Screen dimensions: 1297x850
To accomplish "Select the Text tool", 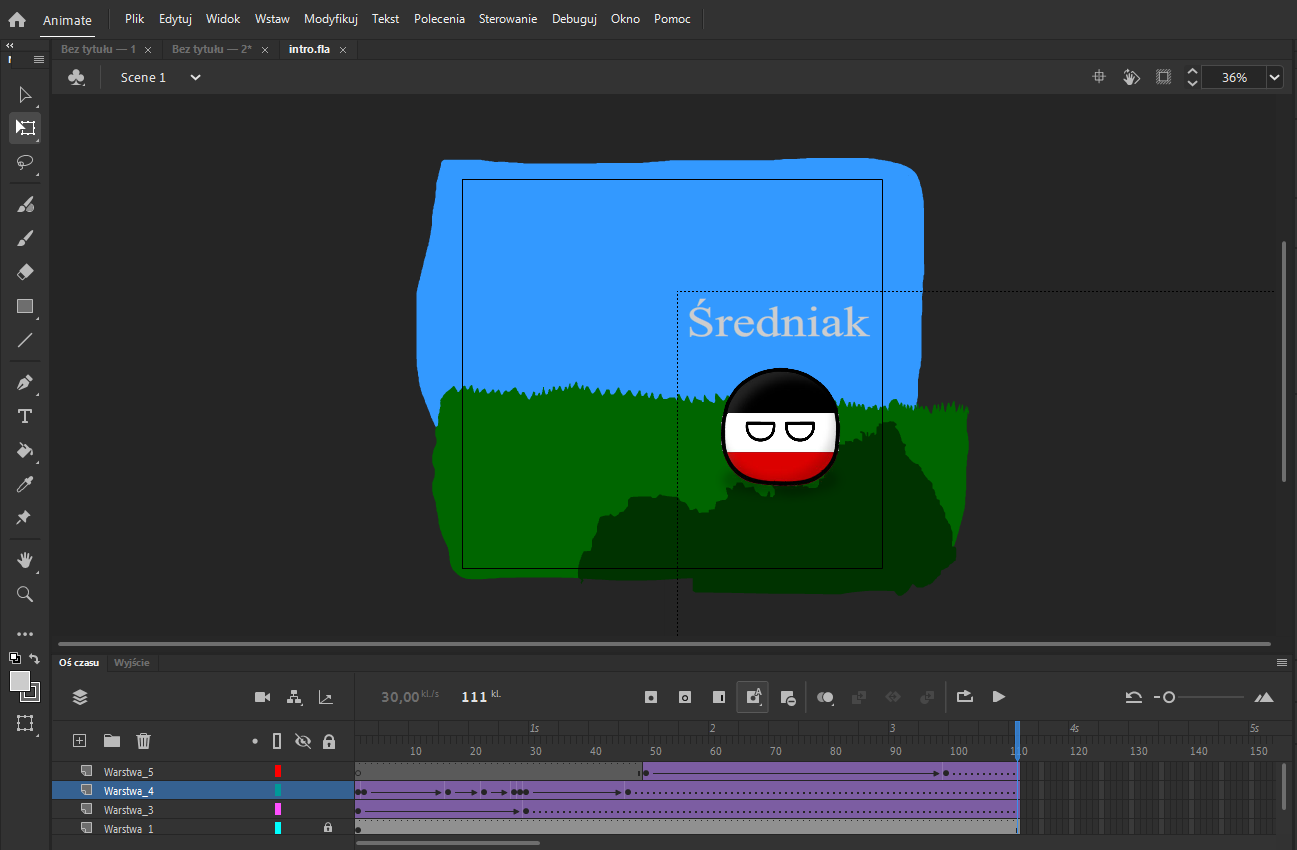I will tap(24, 416).
